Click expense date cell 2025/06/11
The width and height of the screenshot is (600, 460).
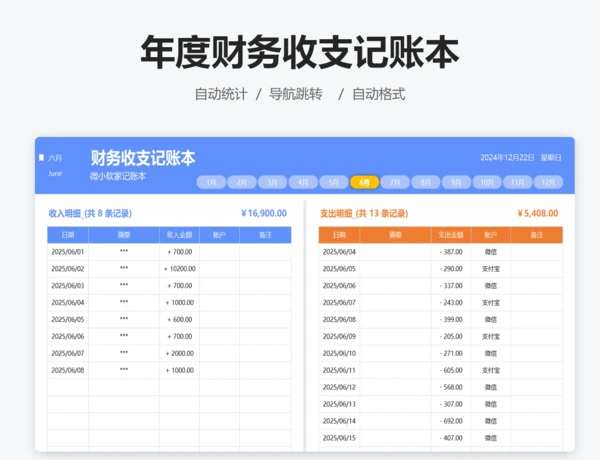pos(339,370)
